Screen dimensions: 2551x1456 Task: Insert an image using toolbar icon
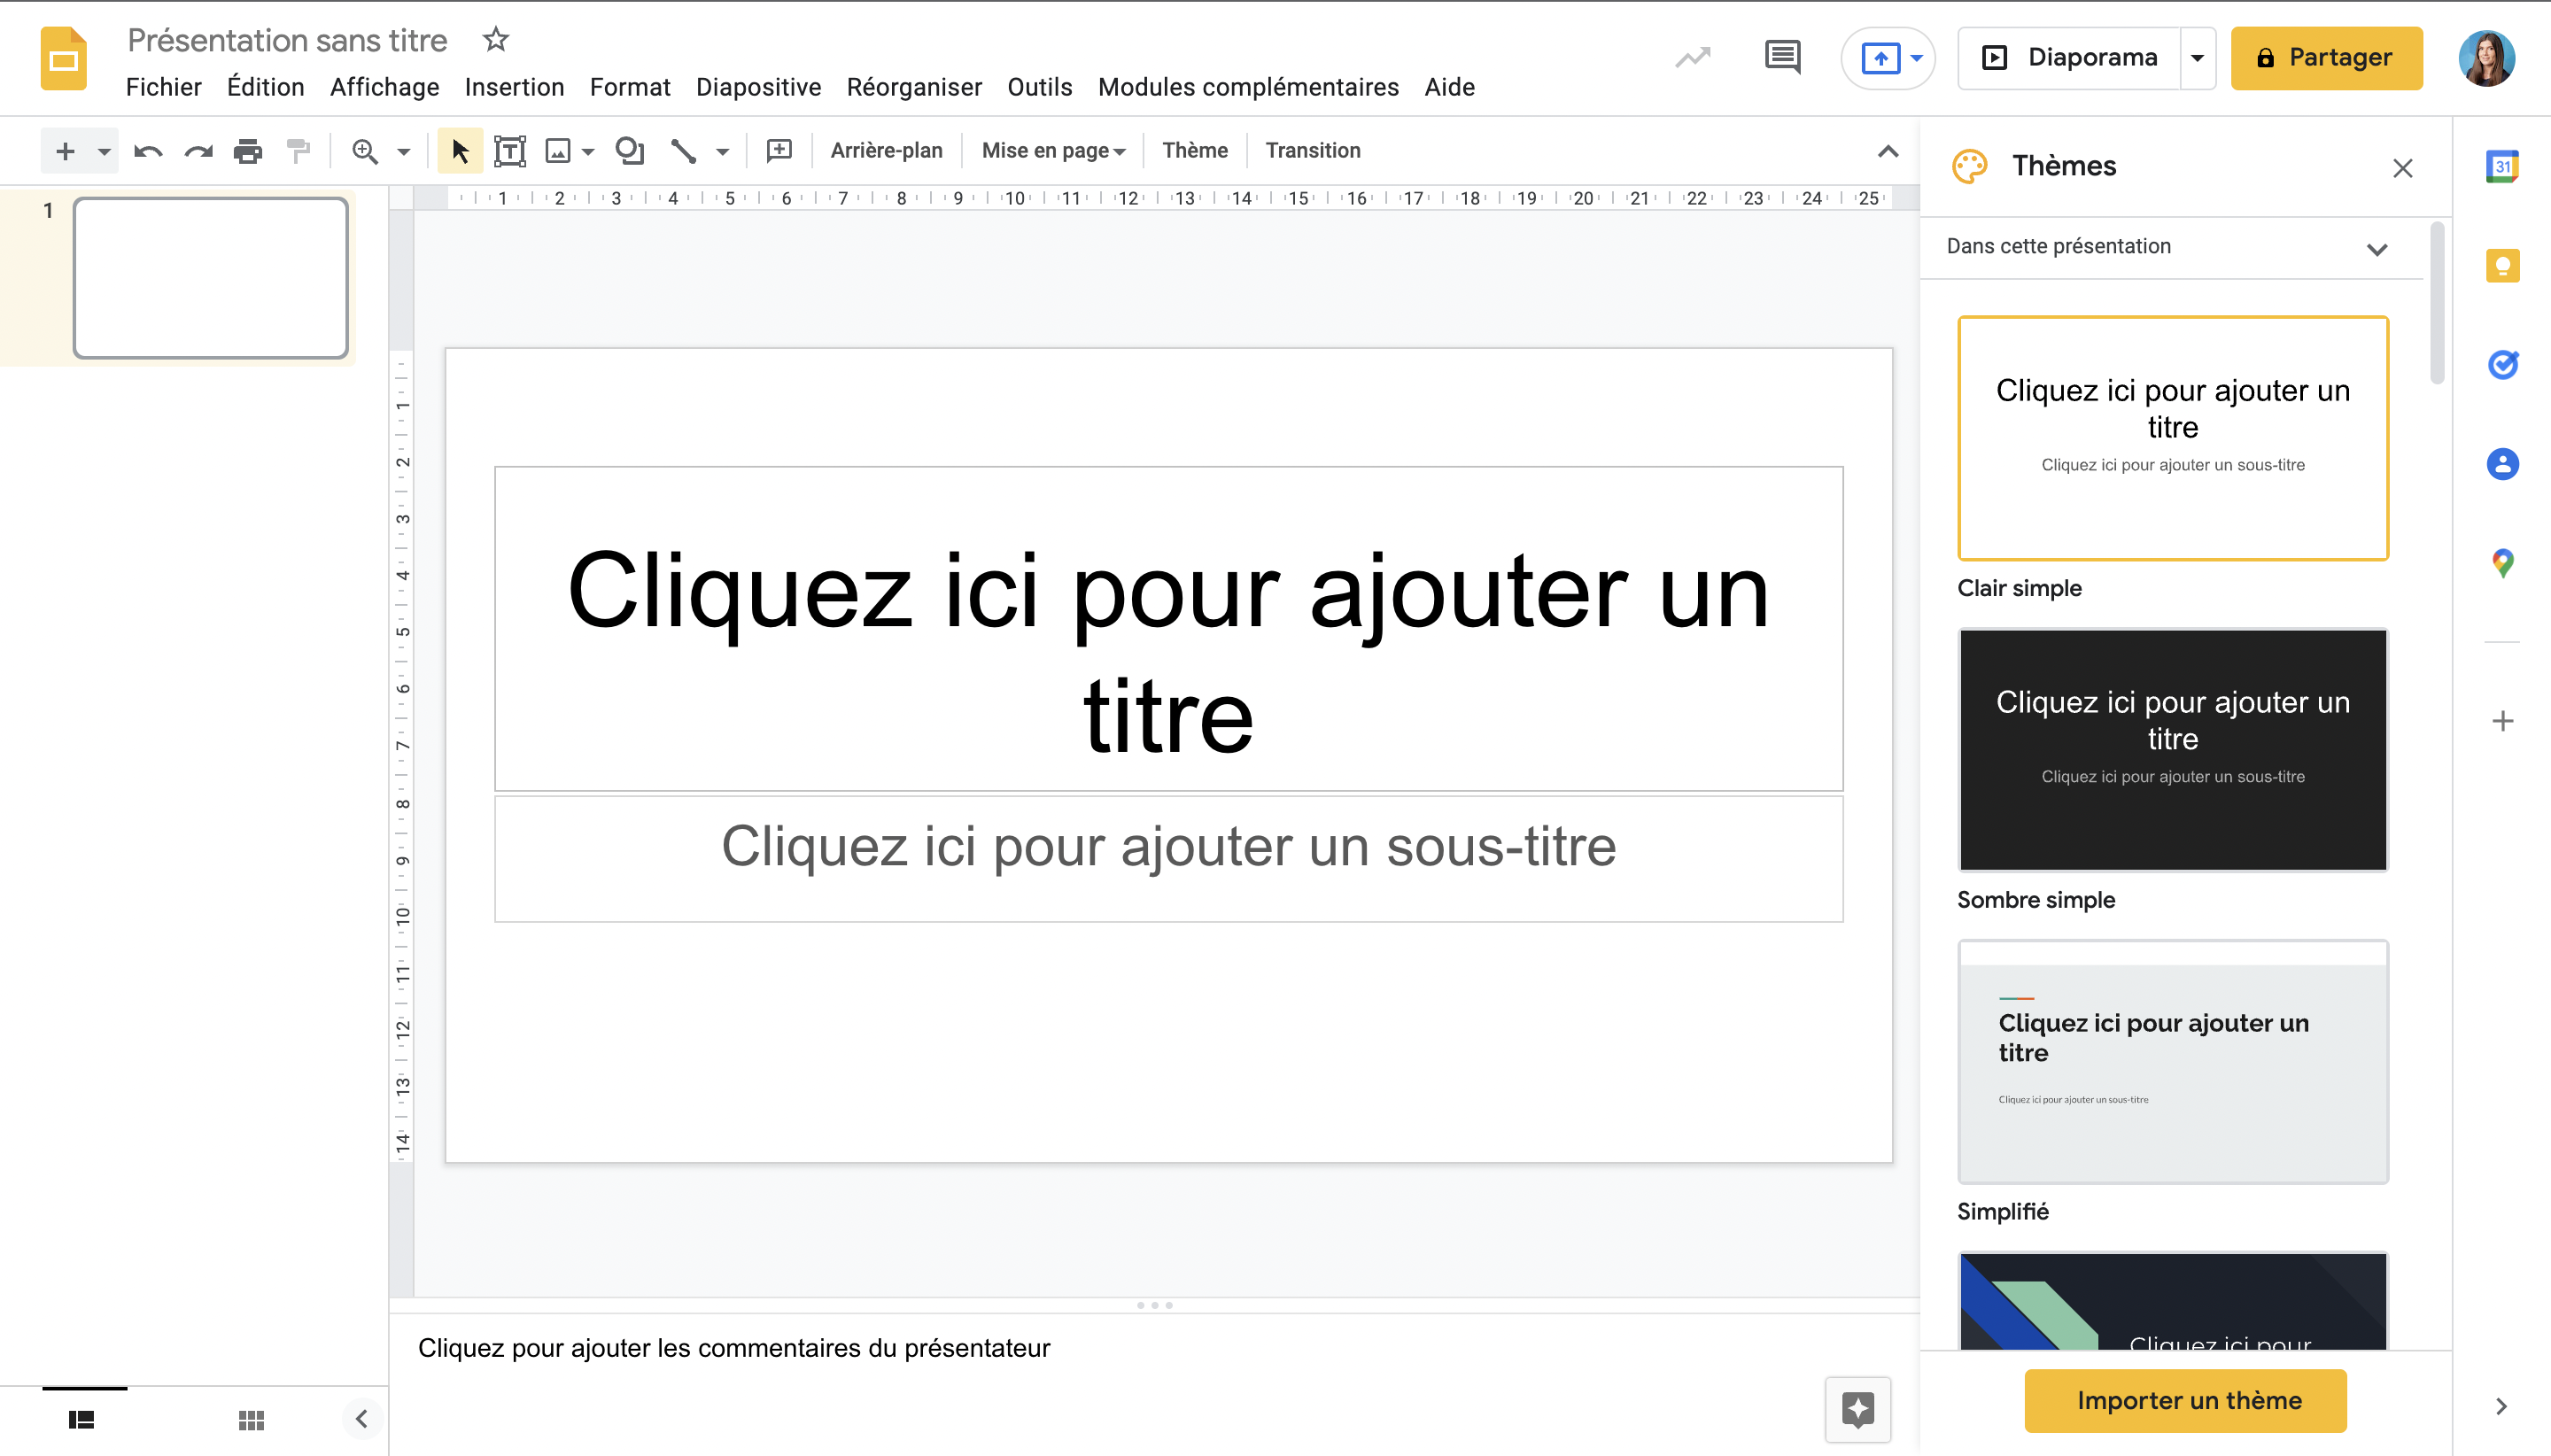(x=558, y=151)
